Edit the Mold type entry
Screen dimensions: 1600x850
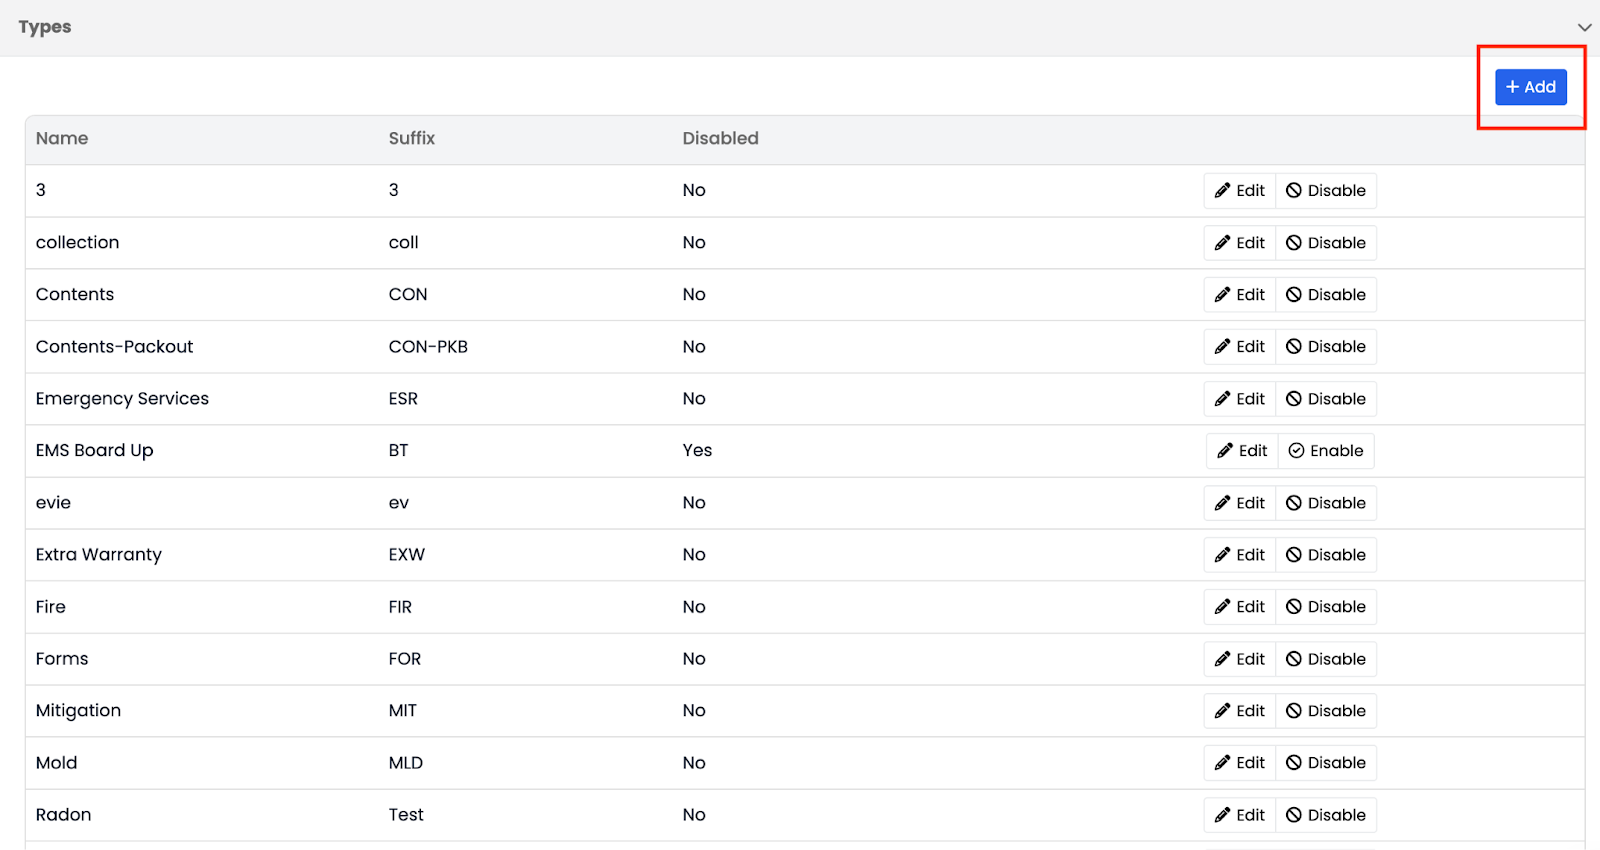(x=1240, y=763)
